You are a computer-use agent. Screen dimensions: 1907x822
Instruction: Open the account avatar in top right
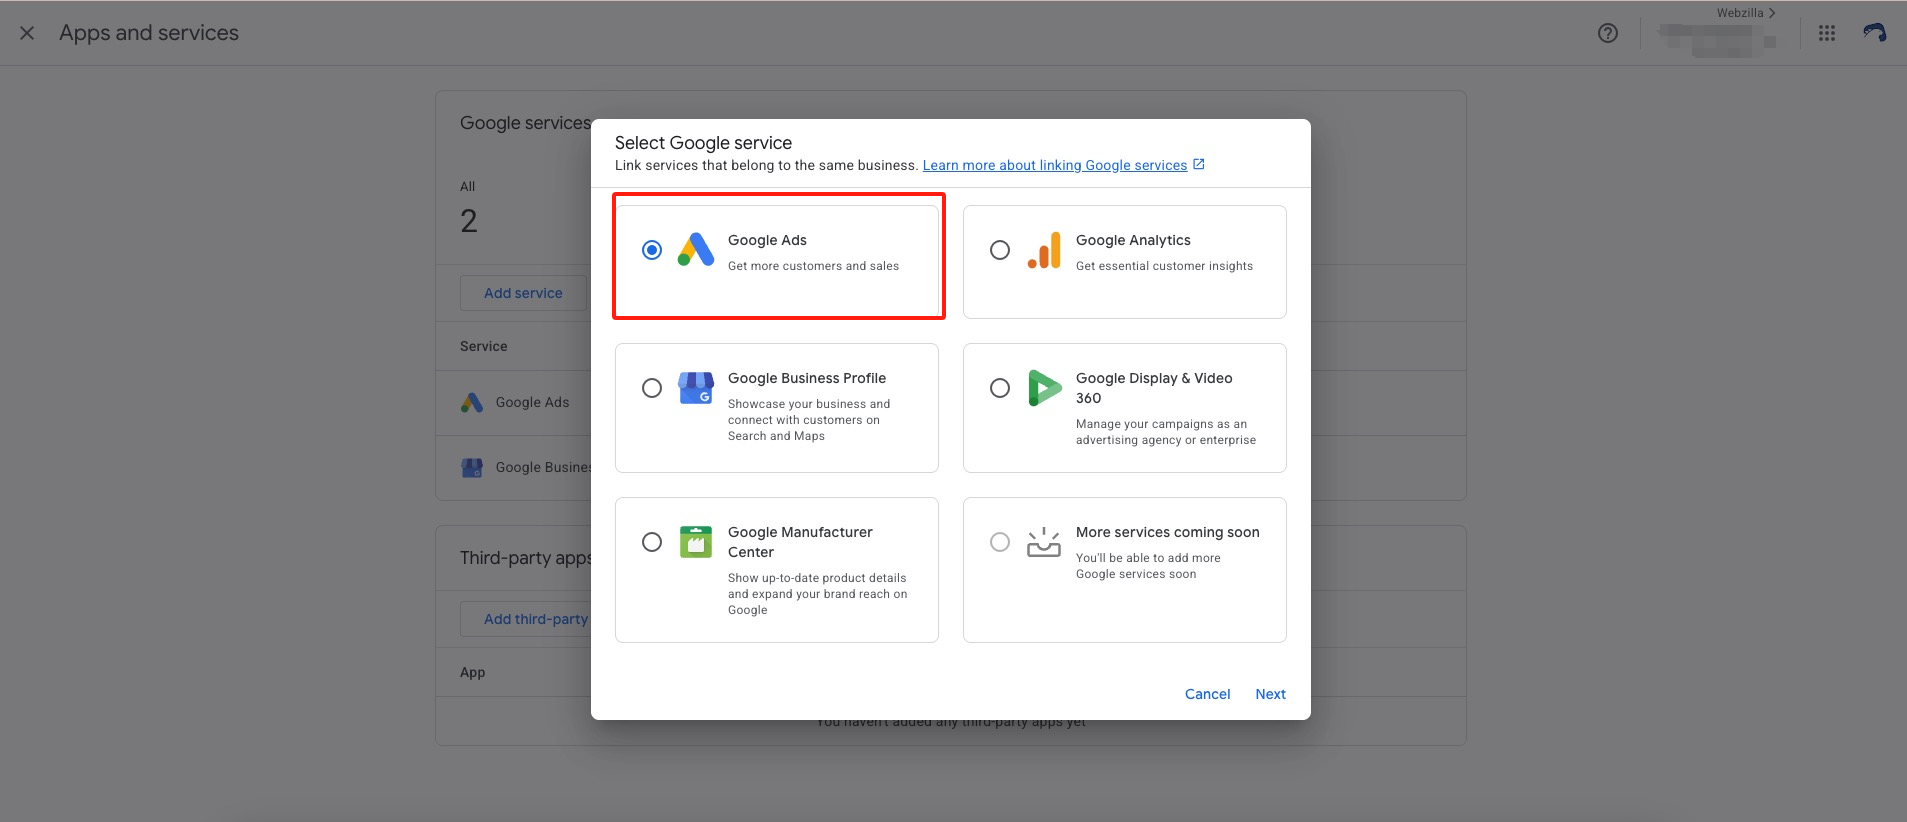tap(1875, 33)
